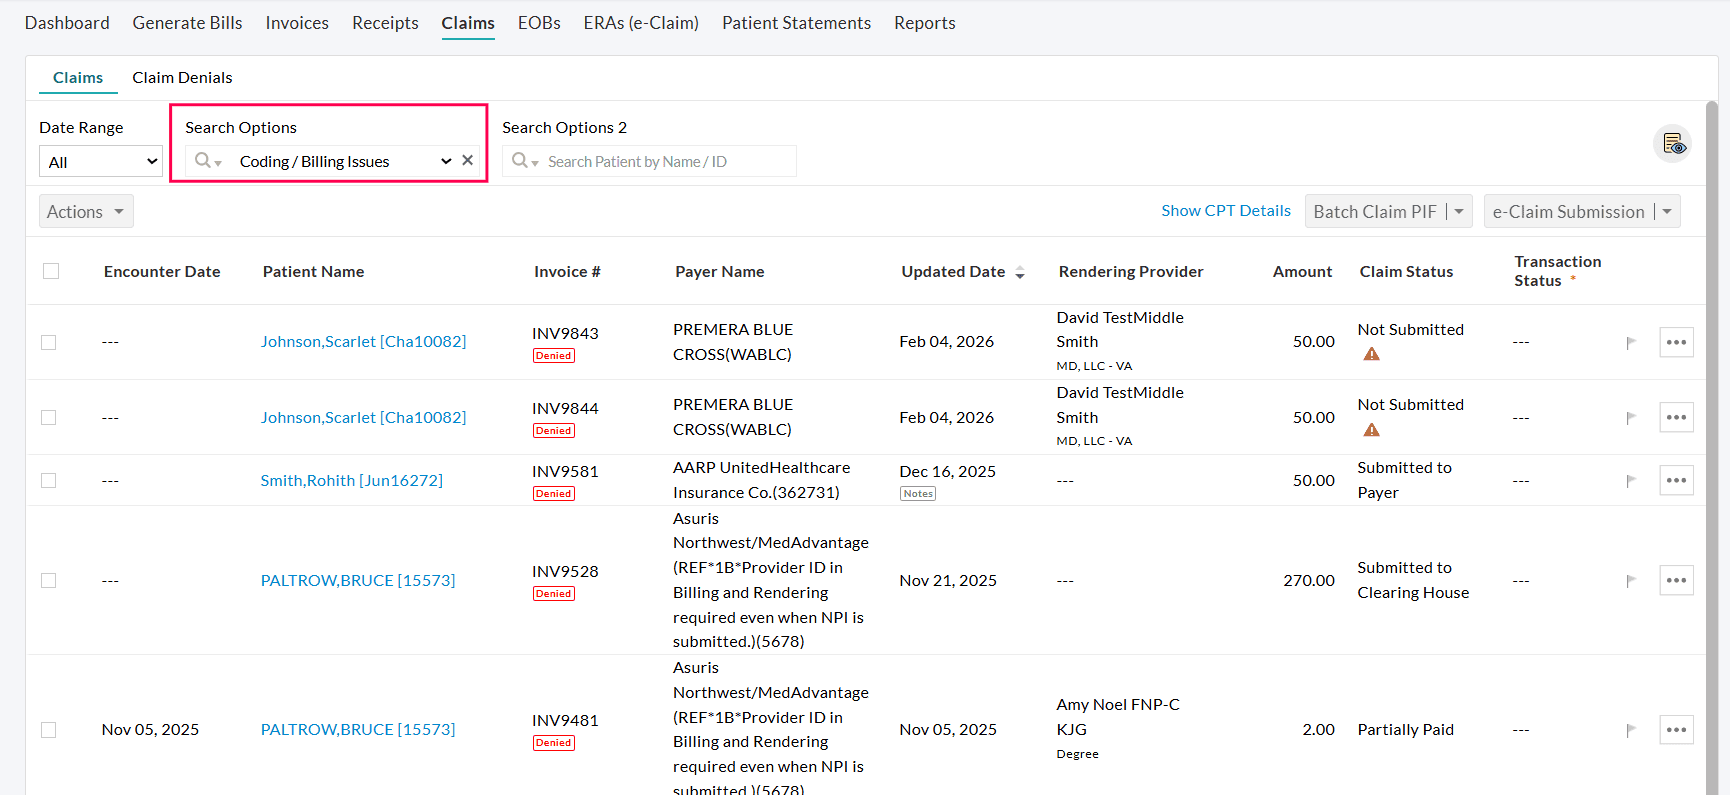
Task: Click warning icon under INV9843 Not Submitted
Action: click(x=1371, y=354)
